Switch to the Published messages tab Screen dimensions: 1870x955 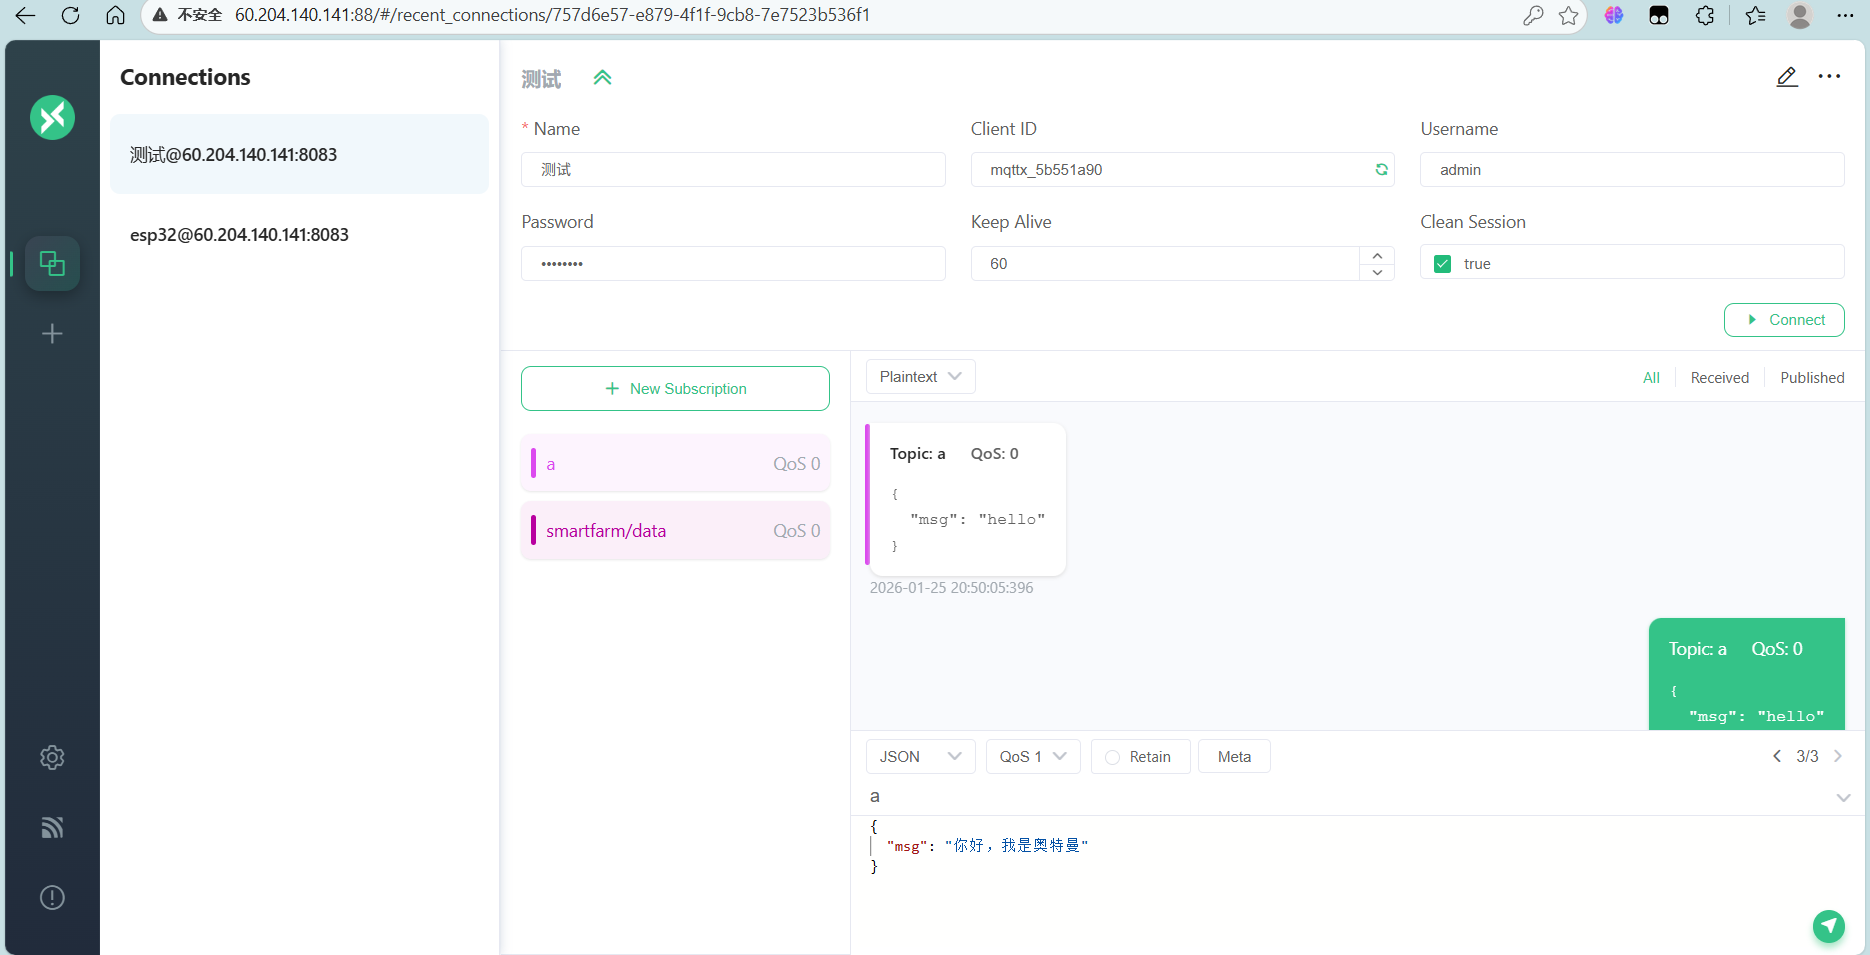pos(1811,378)
